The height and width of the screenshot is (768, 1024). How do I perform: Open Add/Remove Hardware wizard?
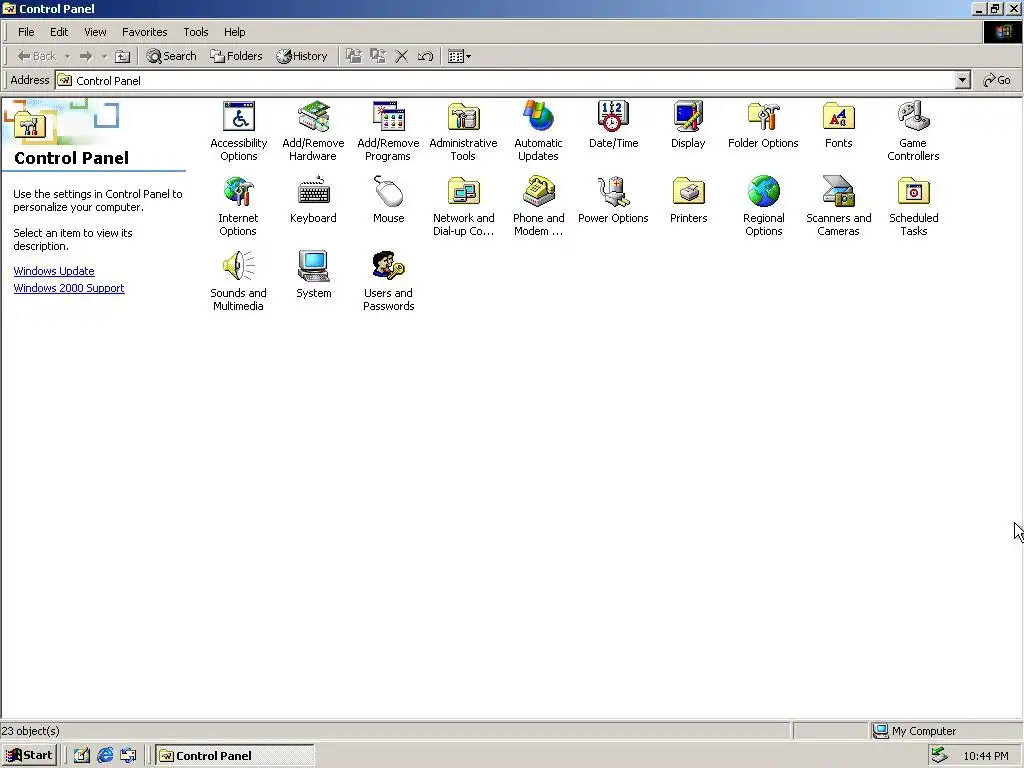(313, 118)
